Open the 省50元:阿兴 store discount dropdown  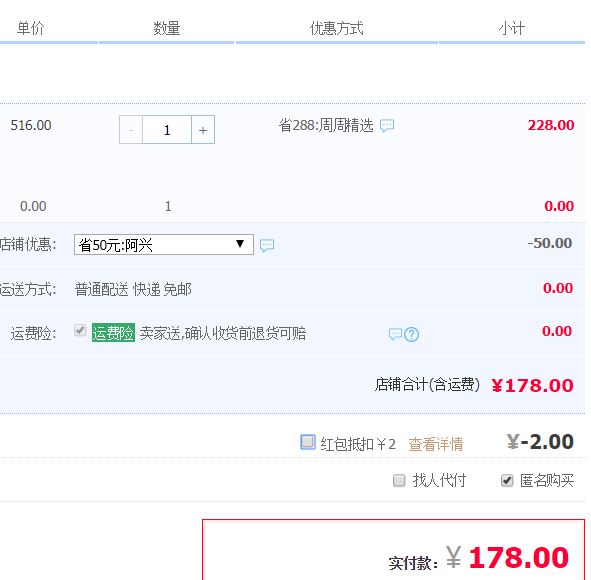[164, 245]
